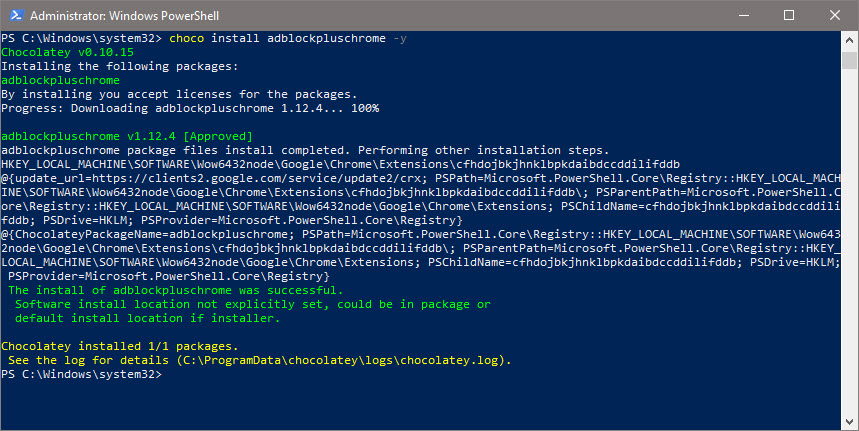Click the 'Software install location not explicitly set' line
The image size is (859, 431).
coord(253,304)
